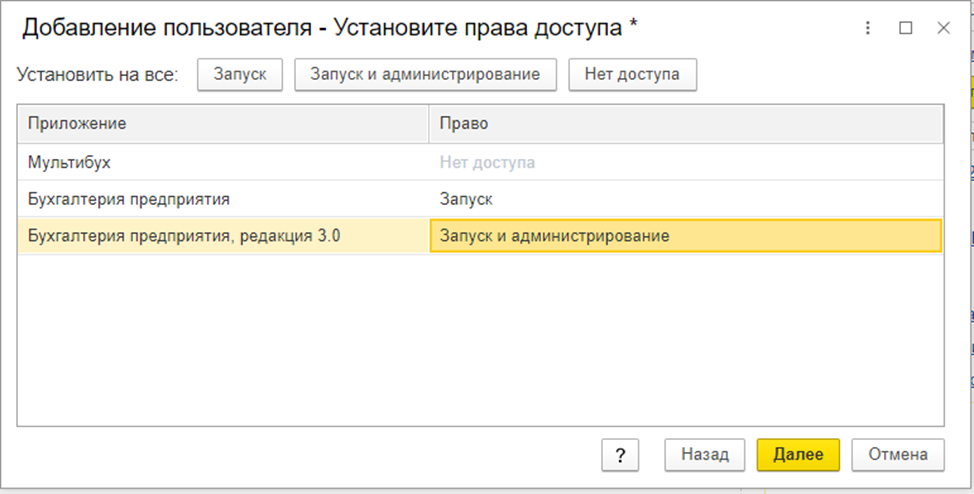Open highlighted Запуск и администрирование cell

(x=686, y=236)
